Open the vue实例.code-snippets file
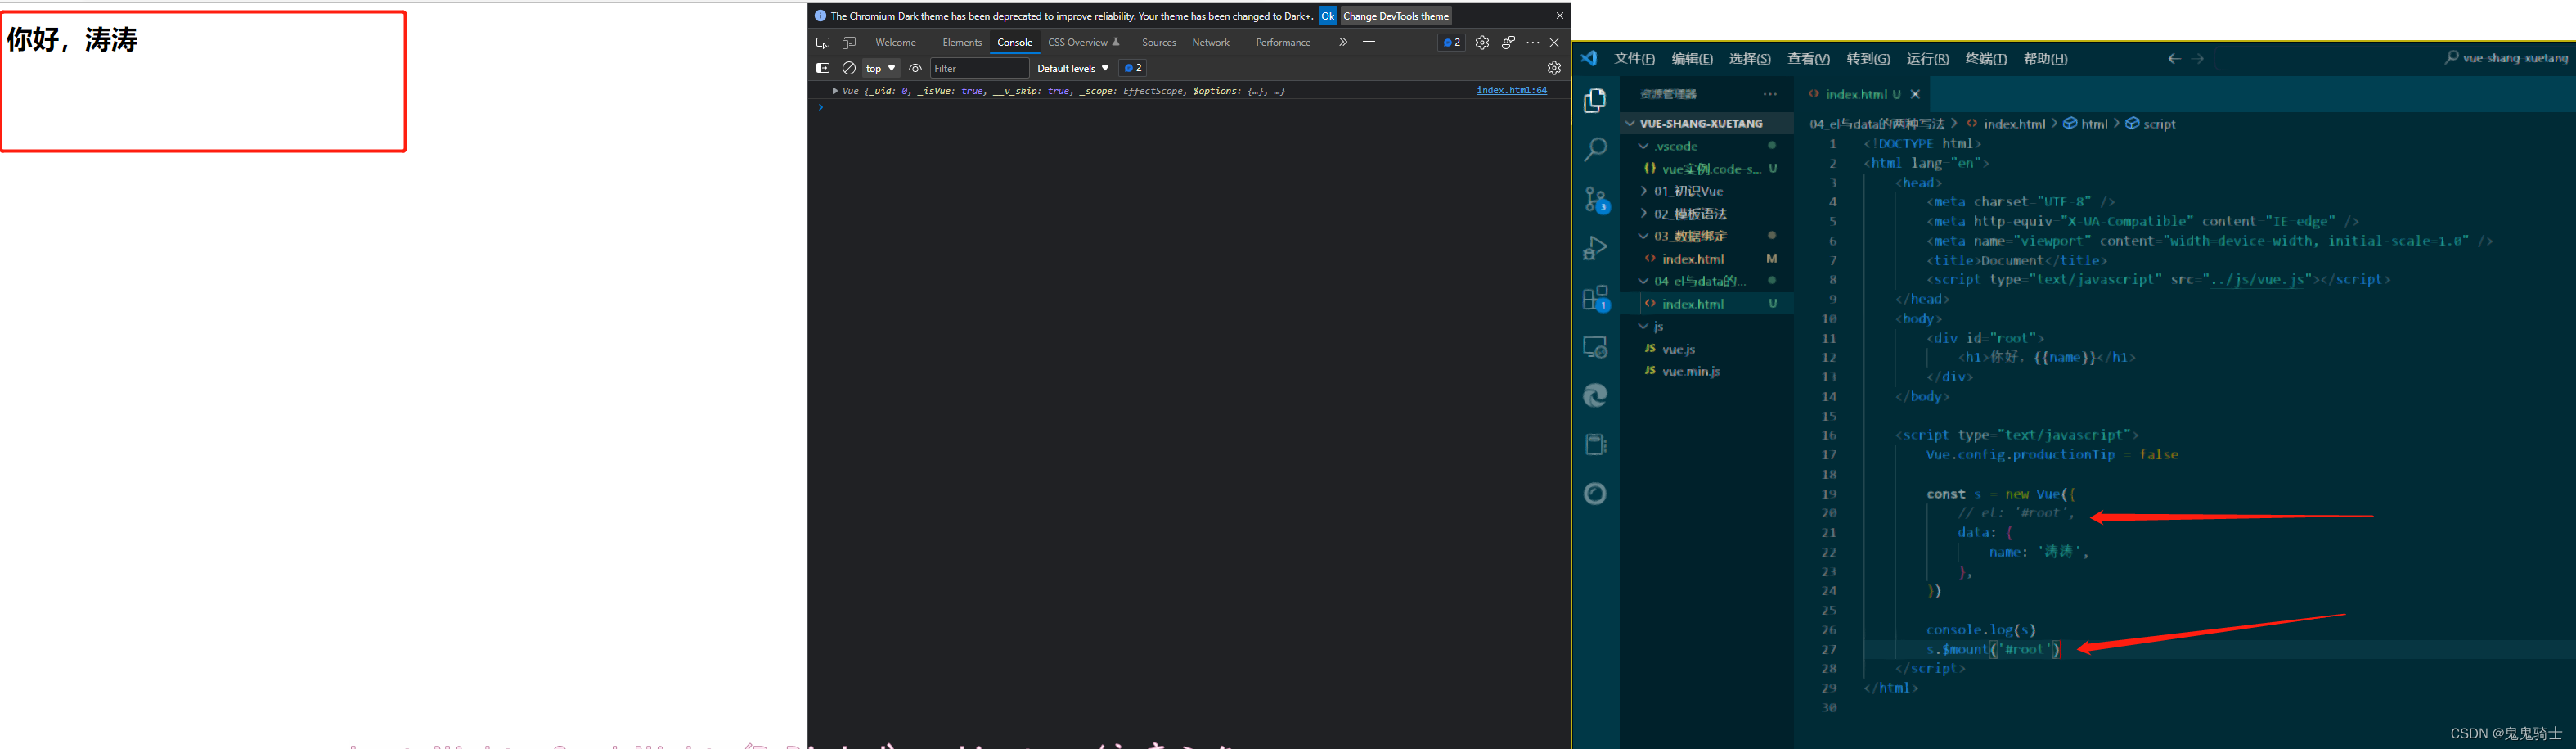Screen dimensions: 2576x749 click(1707, 169)
